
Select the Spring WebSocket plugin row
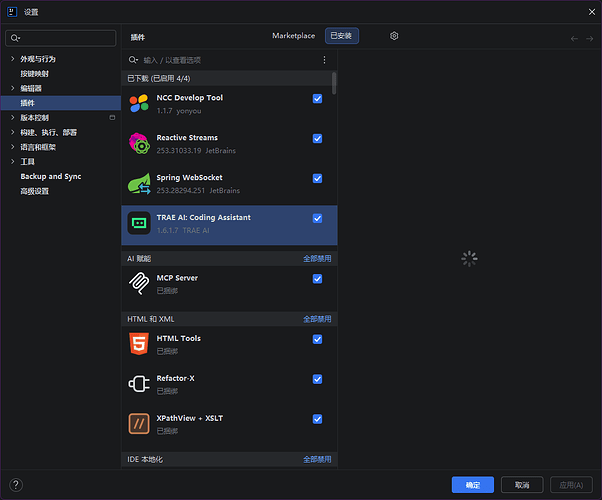tap(229, 184)
